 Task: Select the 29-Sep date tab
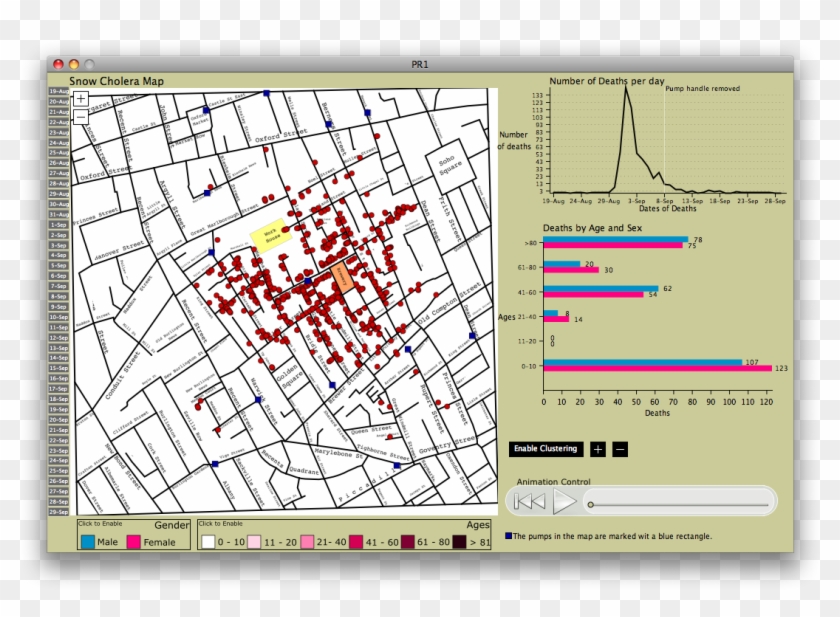58,511
